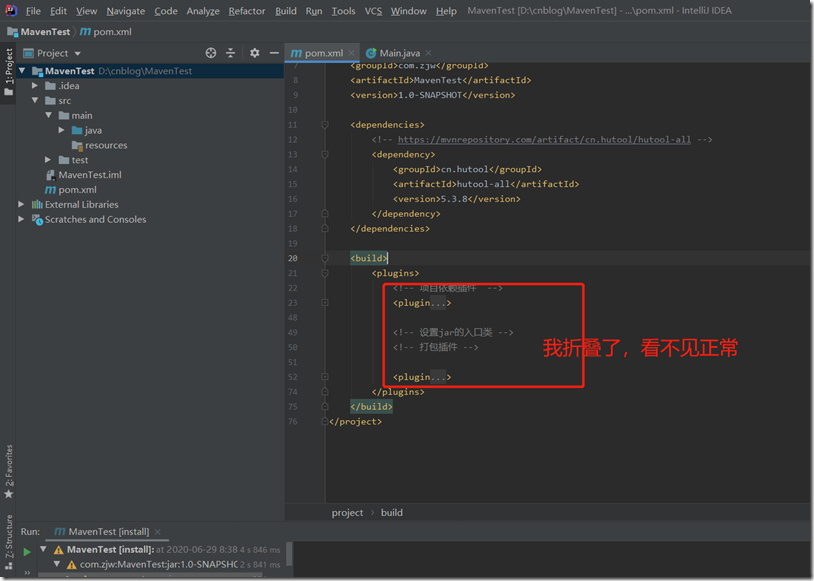Rerun MavenTest install with green play icon

pos(27,552)
